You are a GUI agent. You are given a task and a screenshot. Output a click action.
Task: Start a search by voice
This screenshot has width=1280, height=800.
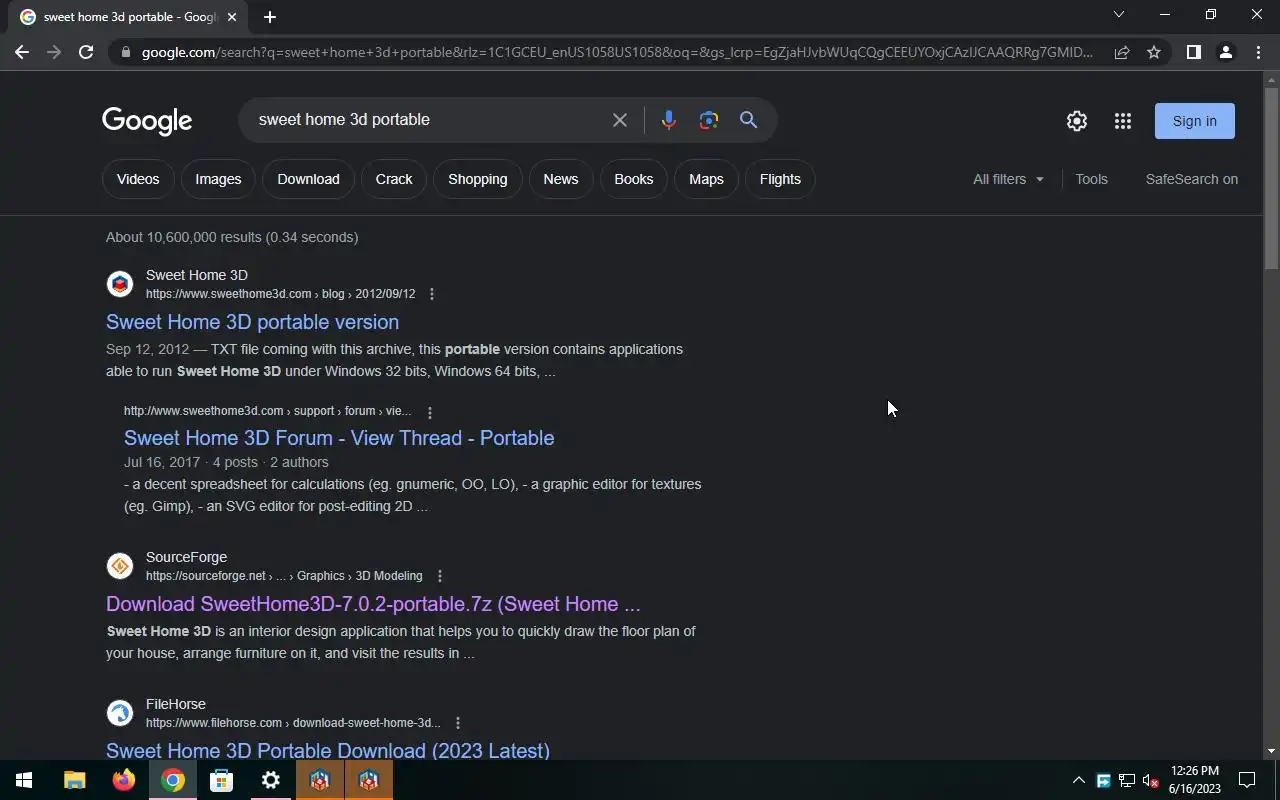click(x=669, y=120)
